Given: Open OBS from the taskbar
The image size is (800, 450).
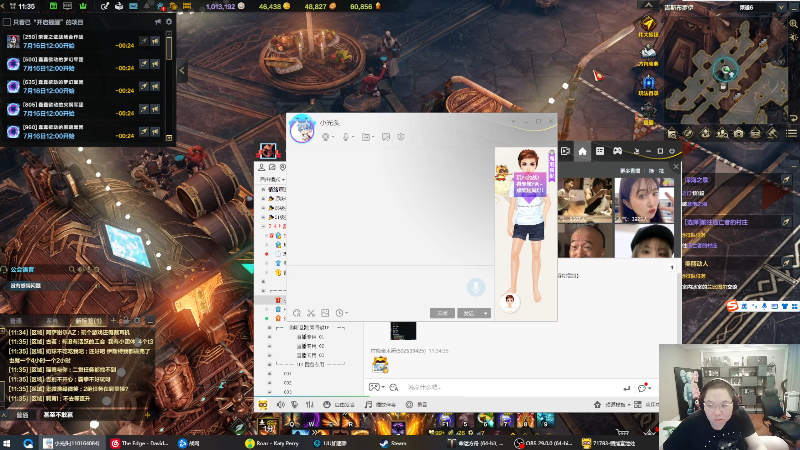Looking at the screenshot, I should (x=544, y=443).
